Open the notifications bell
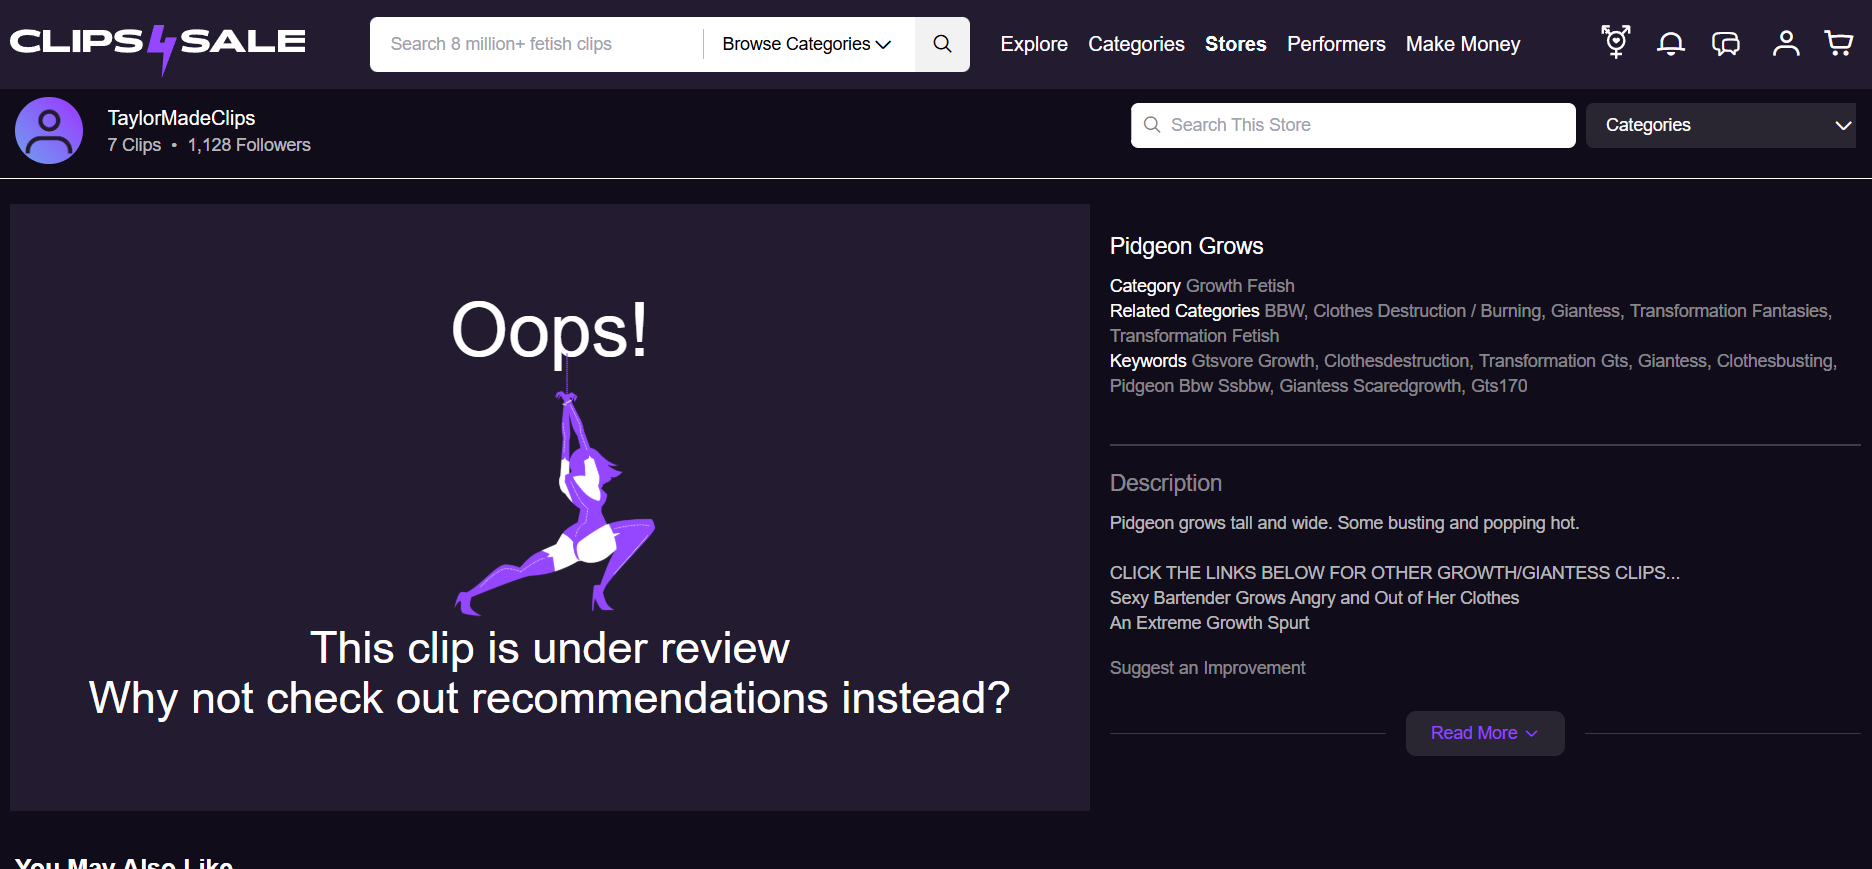 click(1670, 43)
